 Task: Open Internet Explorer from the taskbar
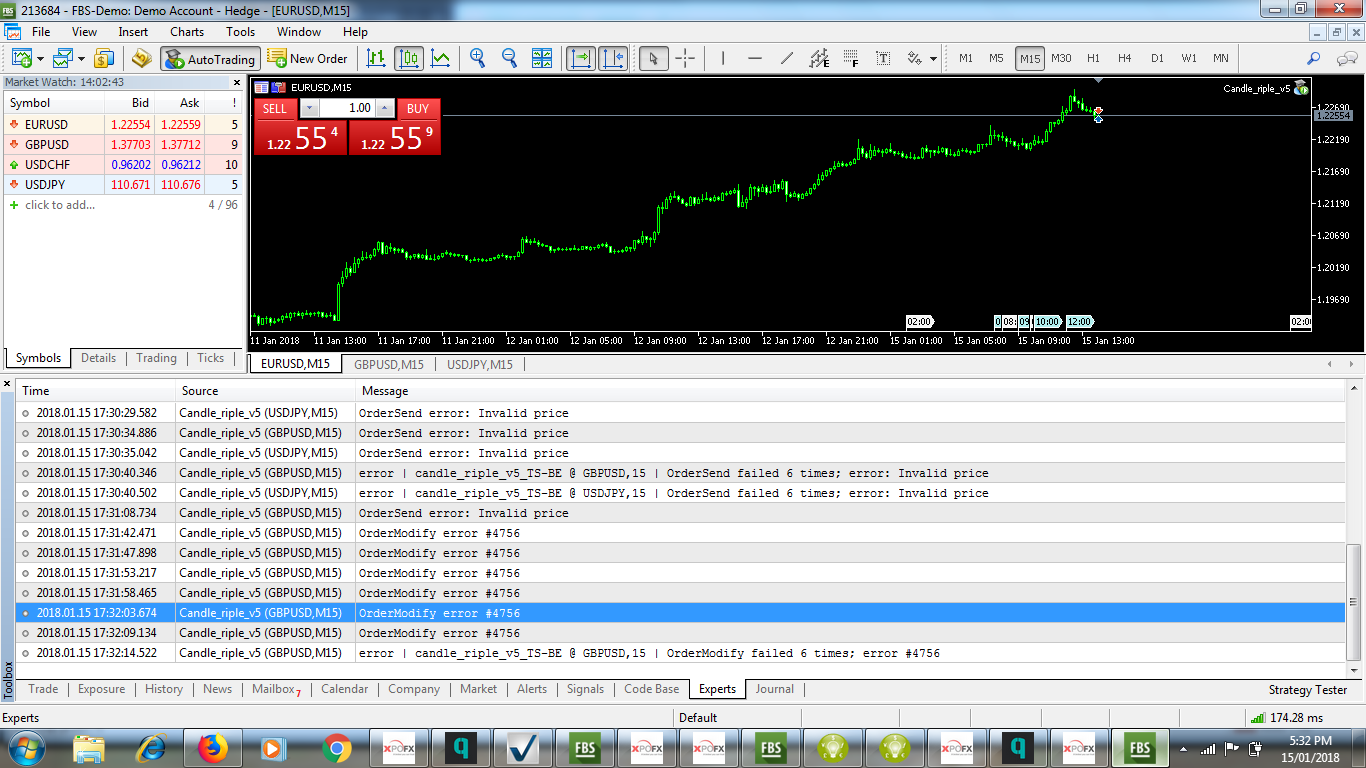151,748
